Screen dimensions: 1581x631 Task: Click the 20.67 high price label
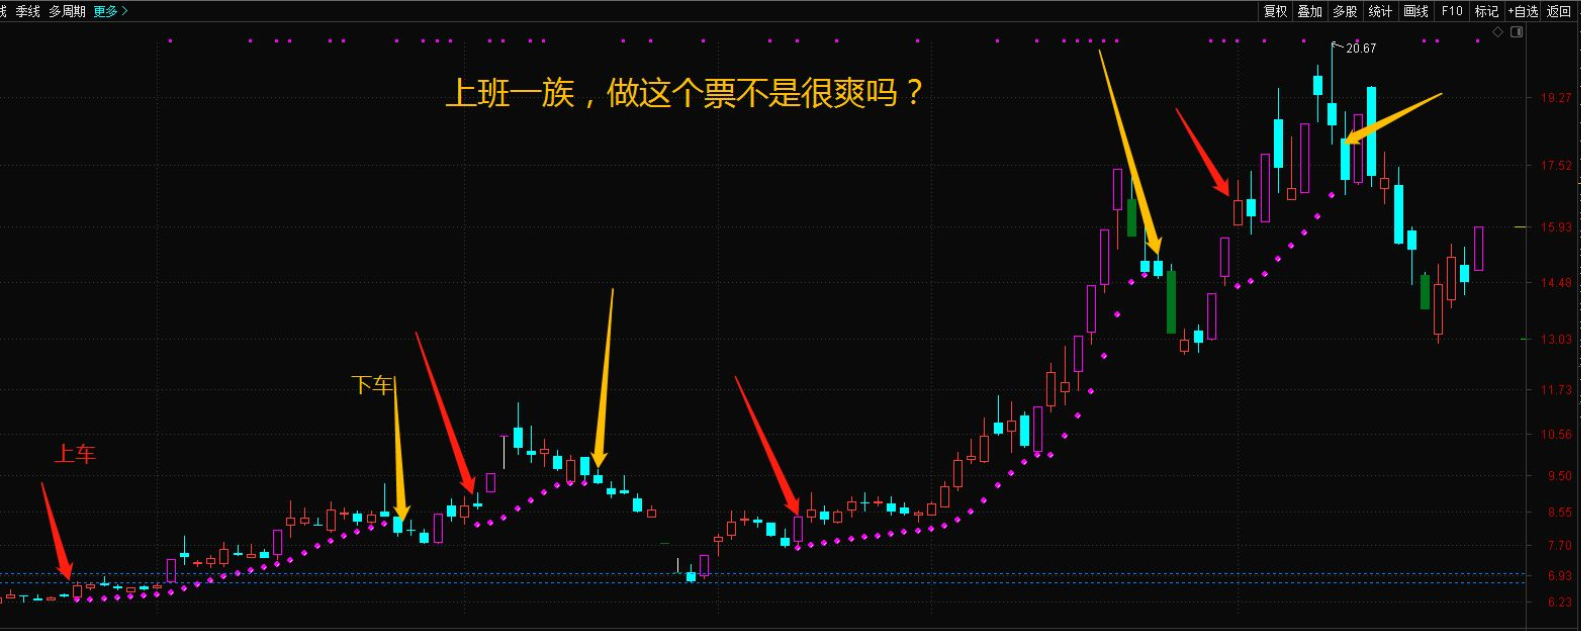pyautogui.click(x=1361, y=48)
